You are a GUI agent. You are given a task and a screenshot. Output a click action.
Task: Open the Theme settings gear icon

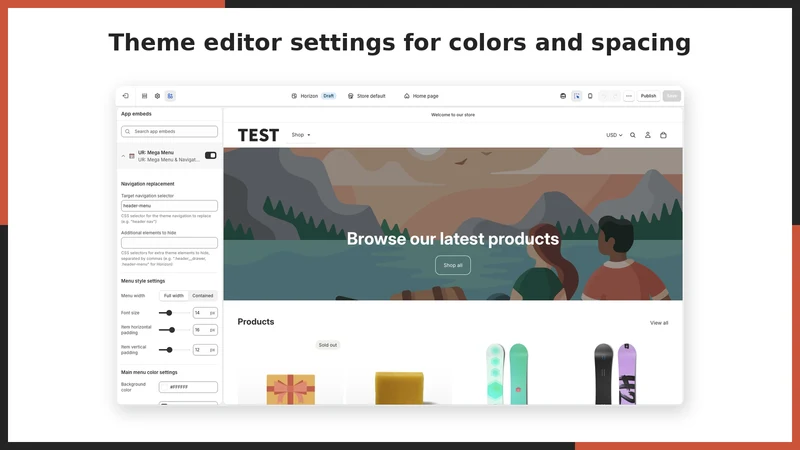[157, 96]
